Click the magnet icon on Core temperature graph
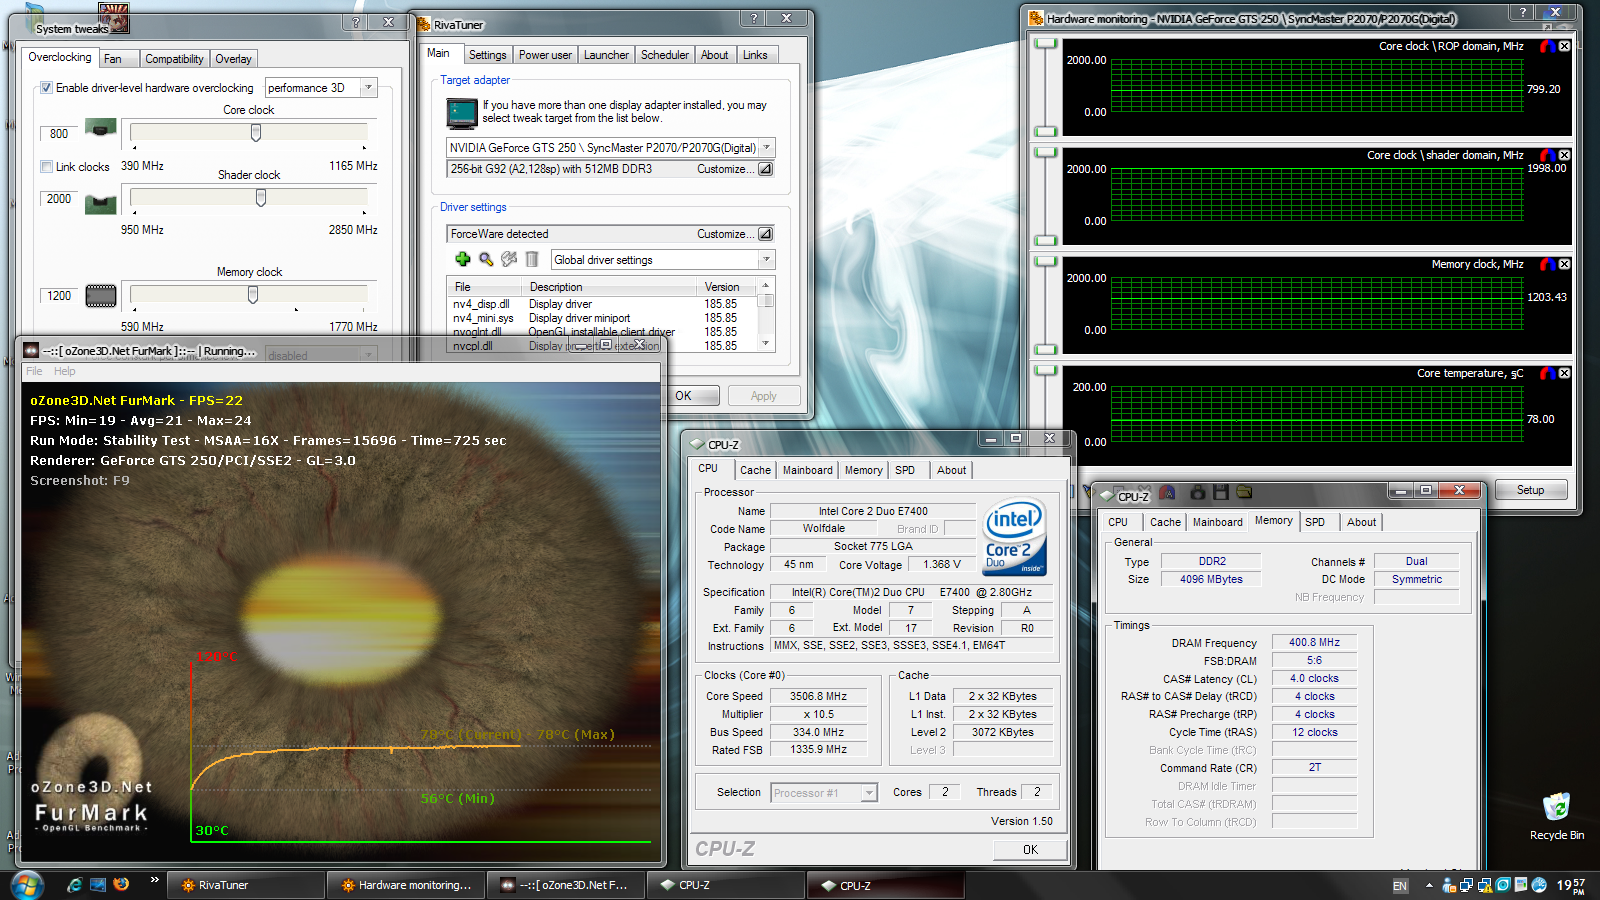This screenshot has width=1600, height=900. tap(1548, 373)
